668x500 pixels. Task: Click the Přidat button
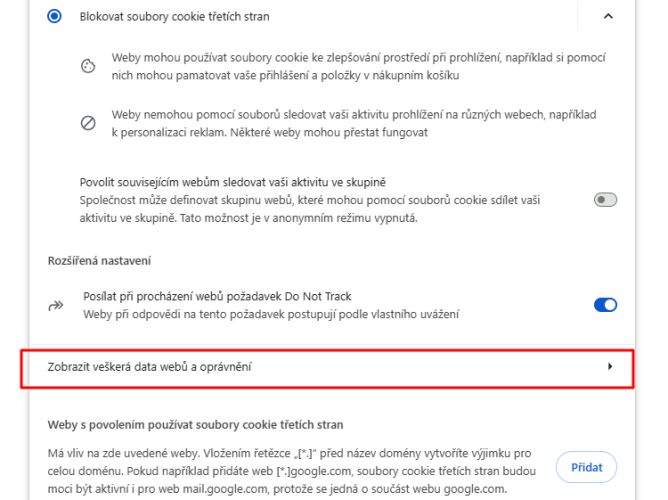click(x=586, y=467)
